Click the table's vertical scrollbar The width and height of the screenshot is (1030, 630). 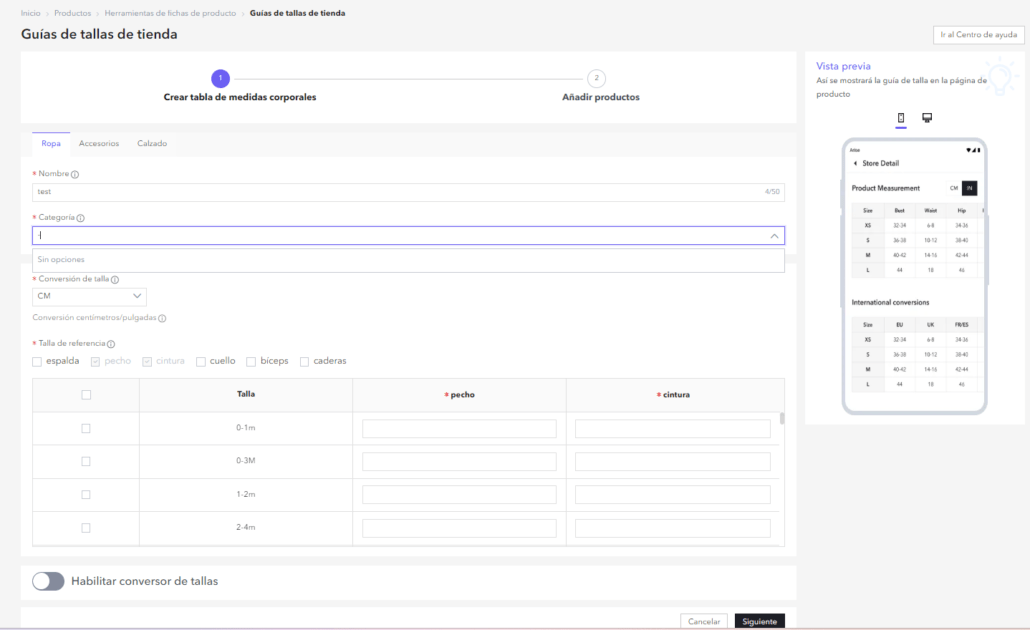781,419
